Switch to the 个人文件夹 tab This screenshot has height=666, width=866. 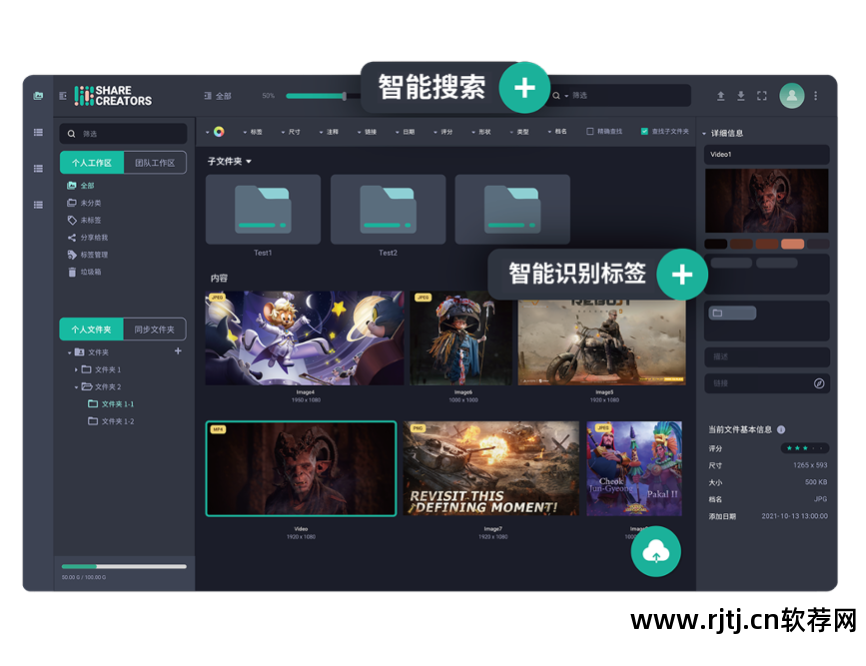[x=91, y=329]
